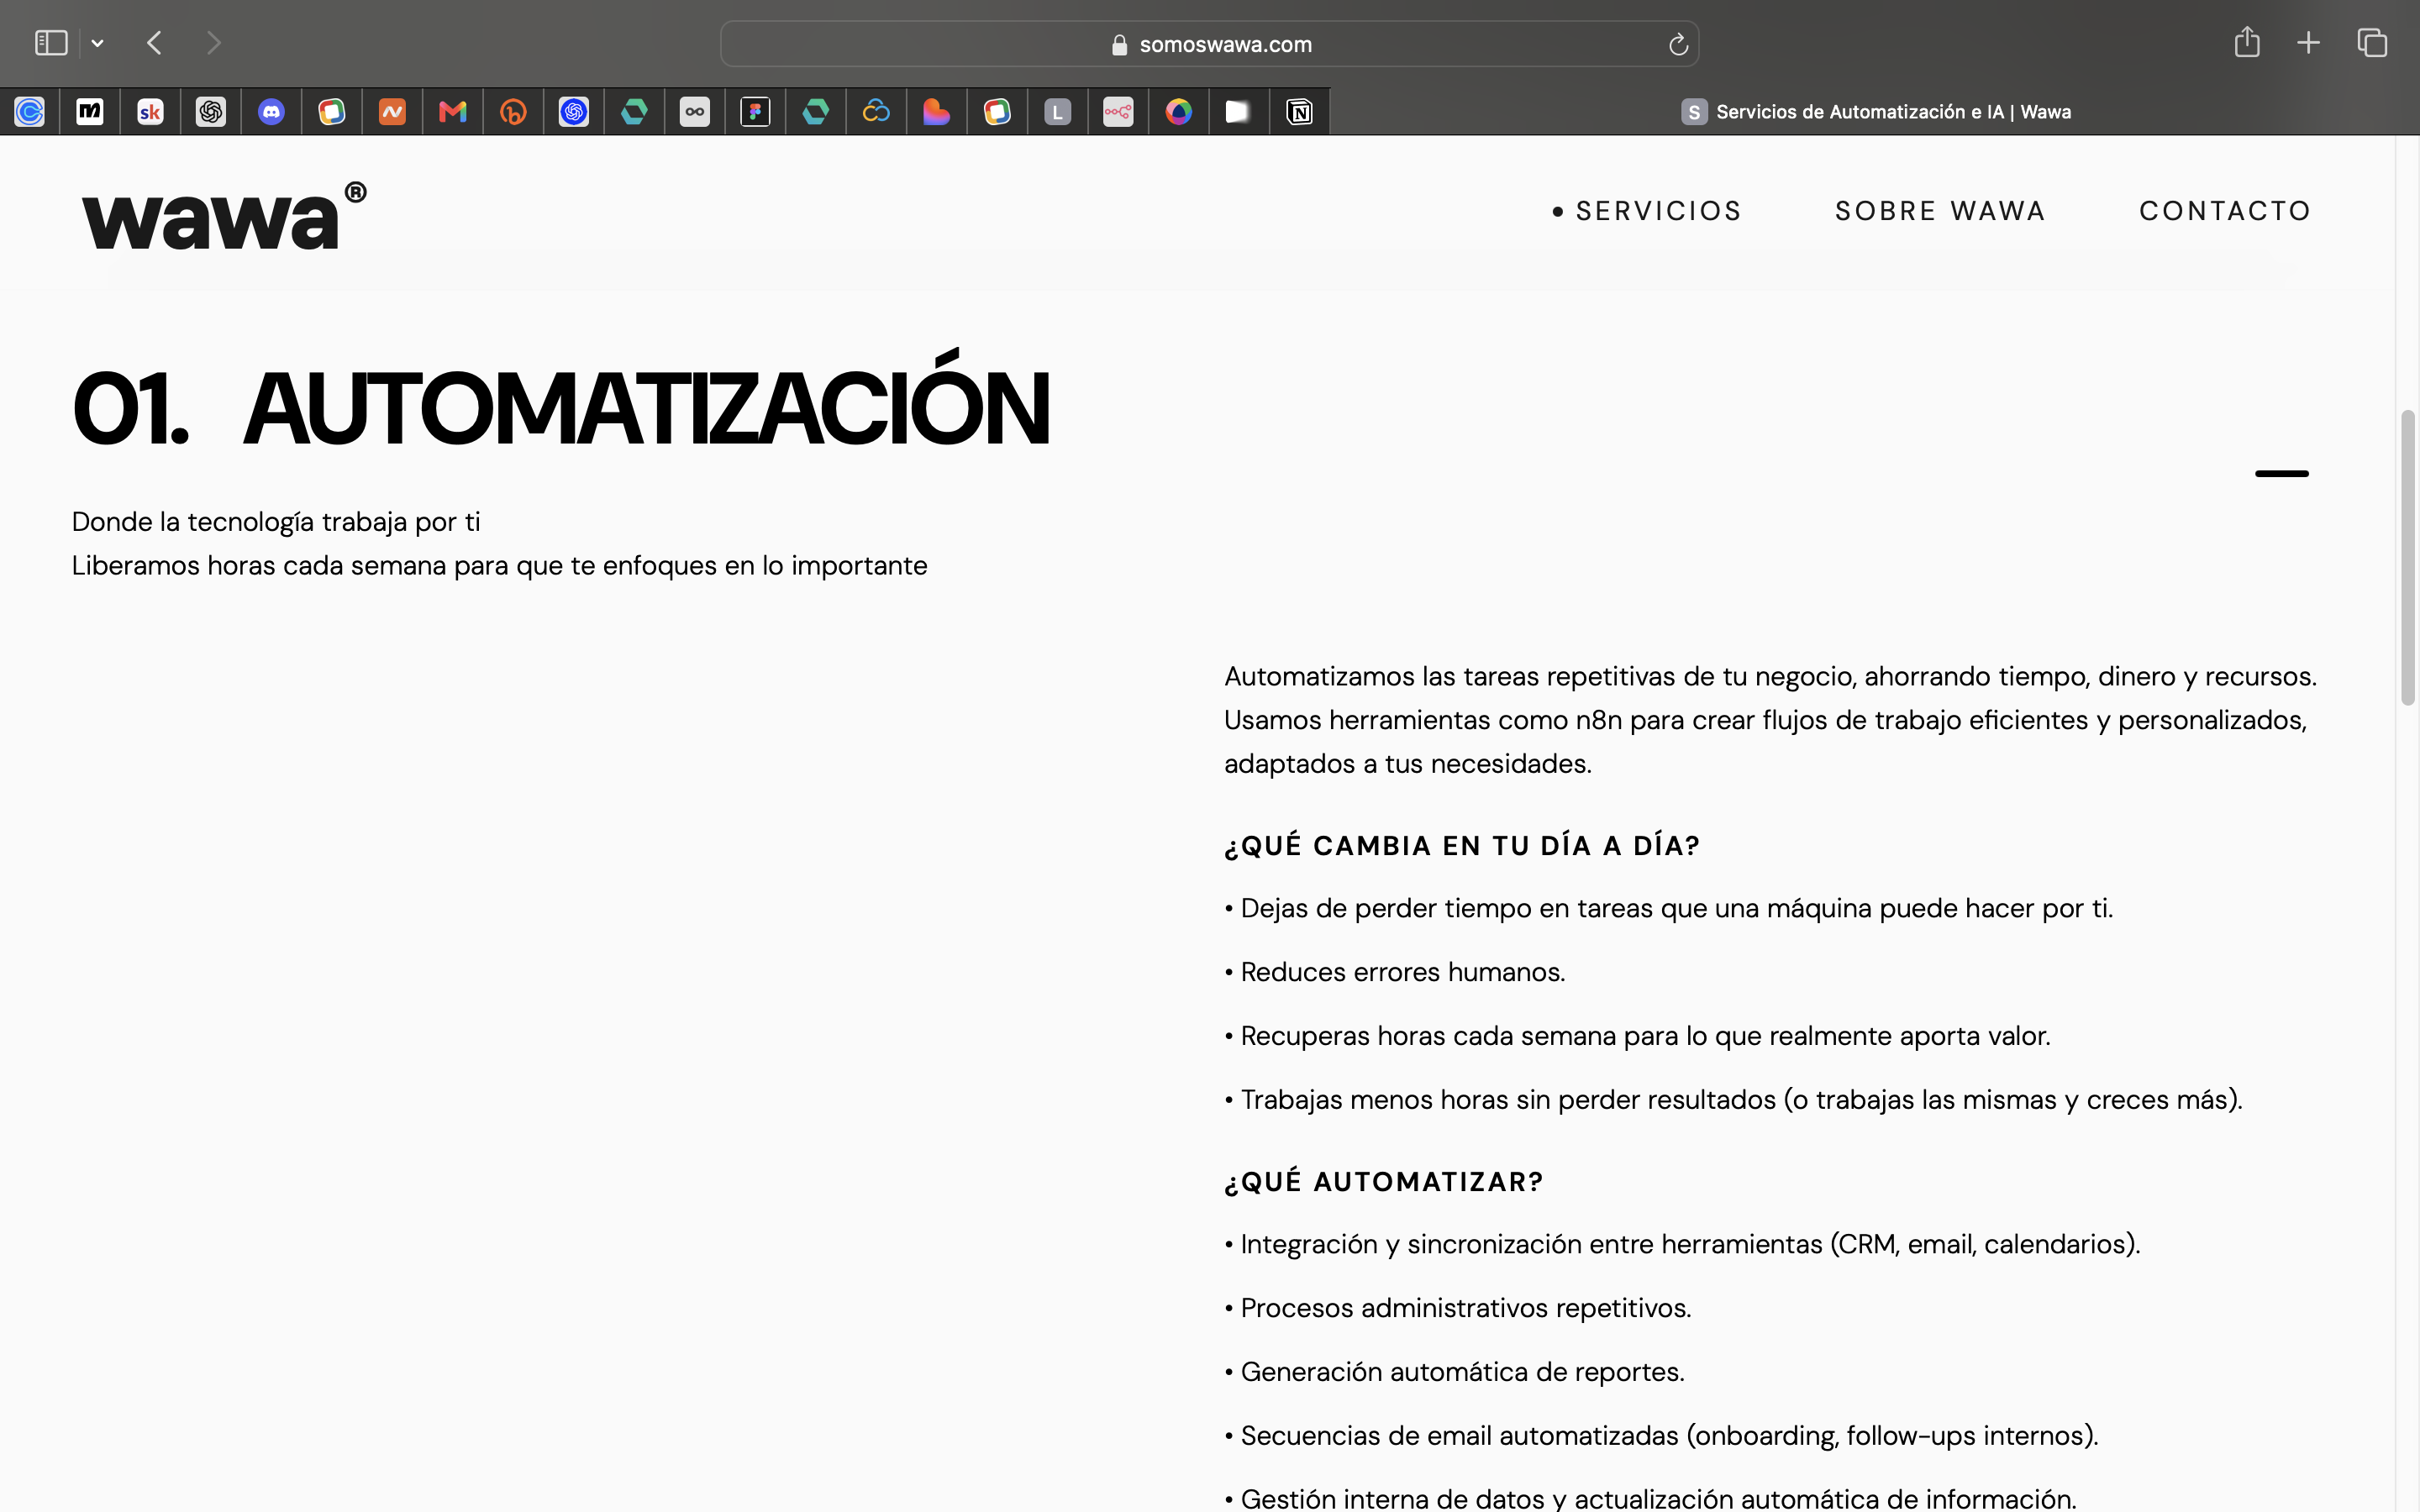The height and width of the screenshot is (1512, 2420).
Task: Click '¿QUÉ AUTOMATIZAR?' heading
Action: tap(1384, 1182)
